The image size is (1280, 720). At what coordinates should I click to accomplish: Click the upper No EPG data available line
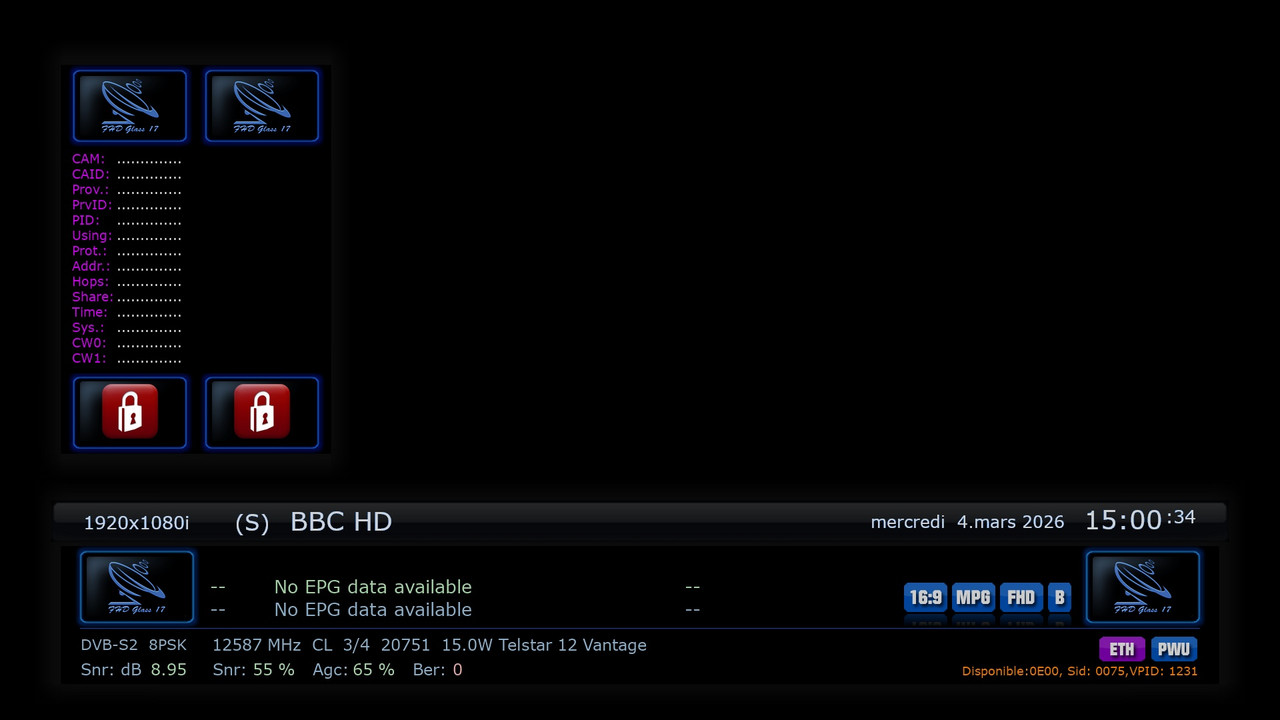click(x=373, y=587)
